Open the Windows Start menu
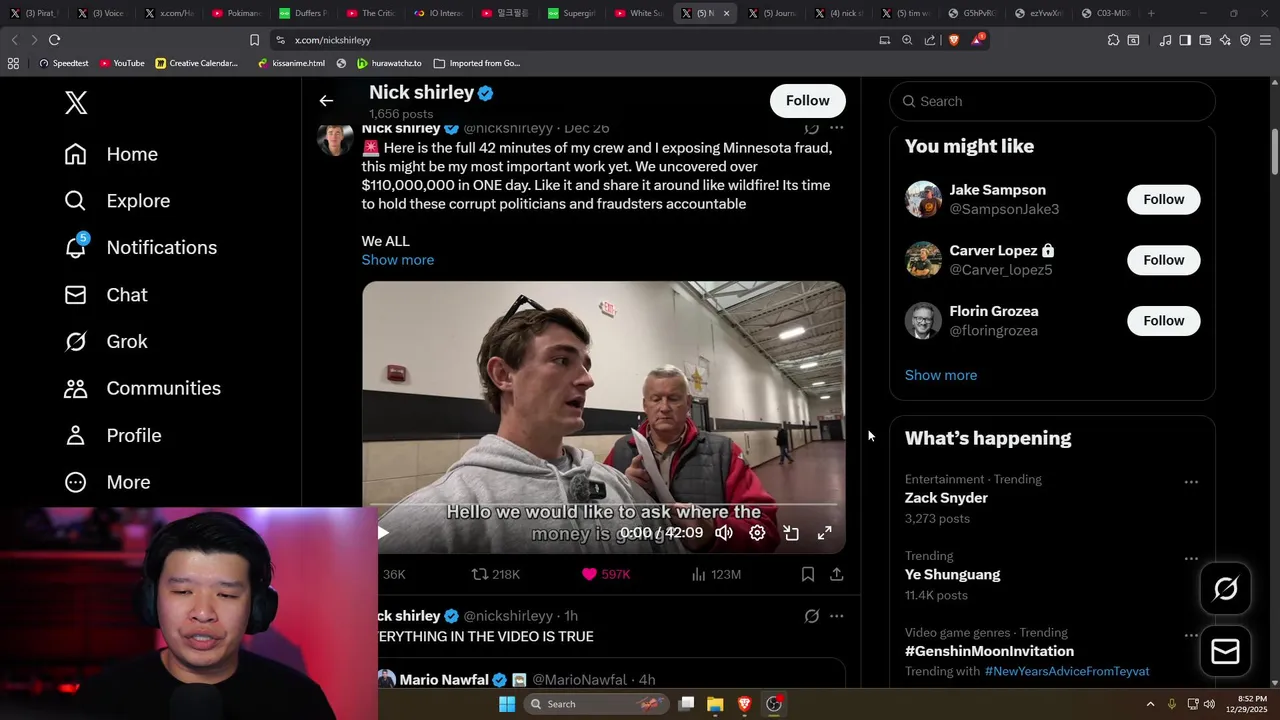 507,704
